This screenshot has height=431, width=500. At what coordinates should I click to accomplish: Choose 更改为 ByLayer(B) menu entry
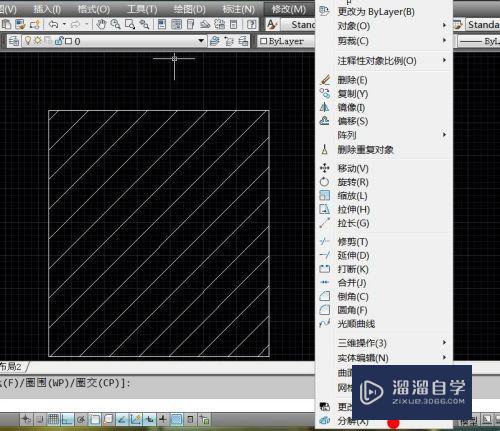click(x=383, y=12)
